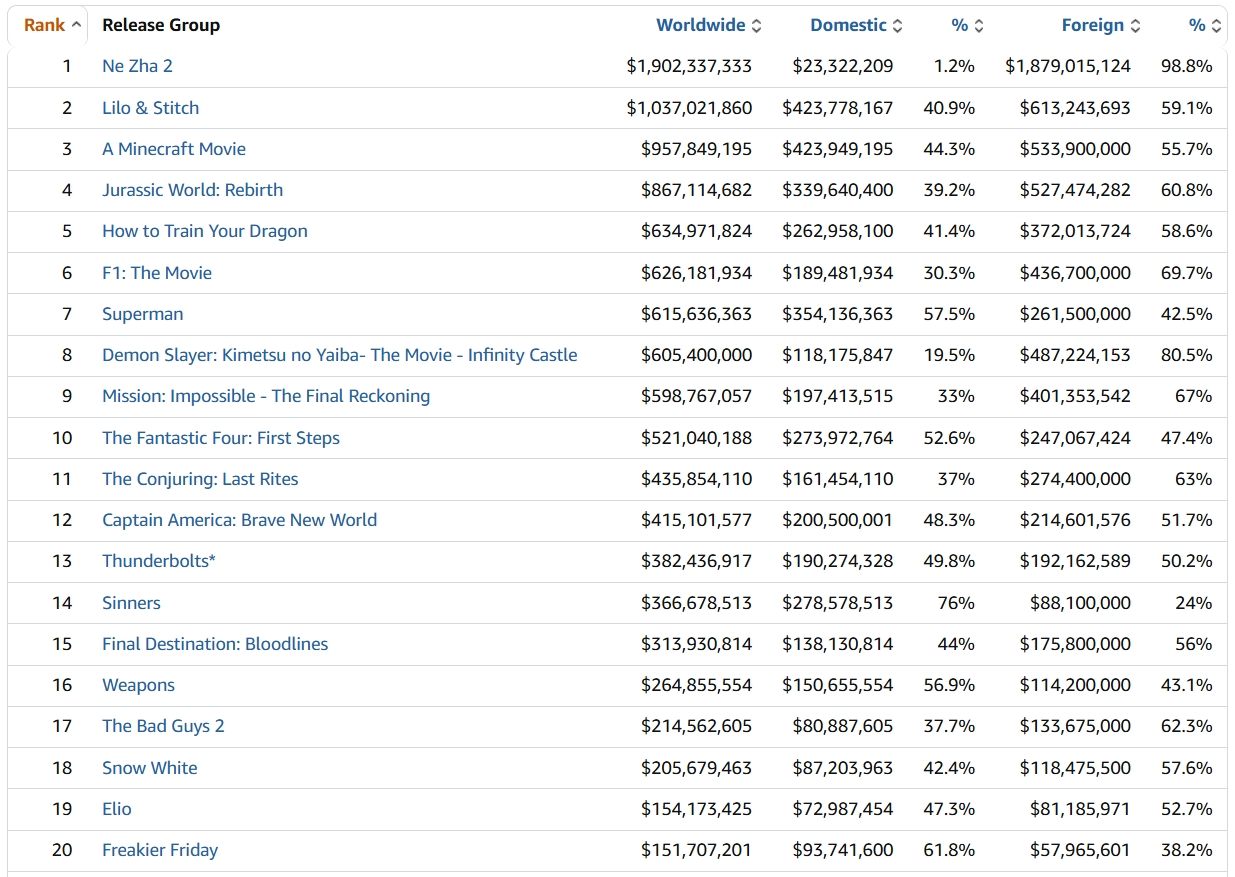Click the Domestic column sort arrows
Image resolution: width=1235 pixels, height=877 pixels.
(897, 26)
